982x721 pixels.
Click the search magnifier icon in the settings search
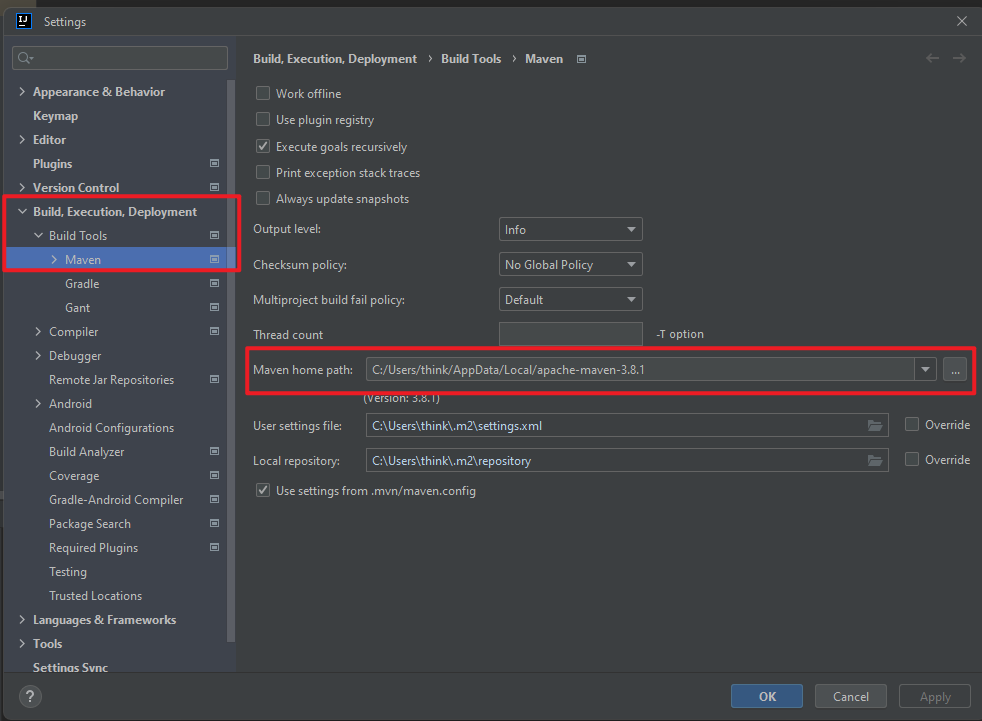(25, 58)
